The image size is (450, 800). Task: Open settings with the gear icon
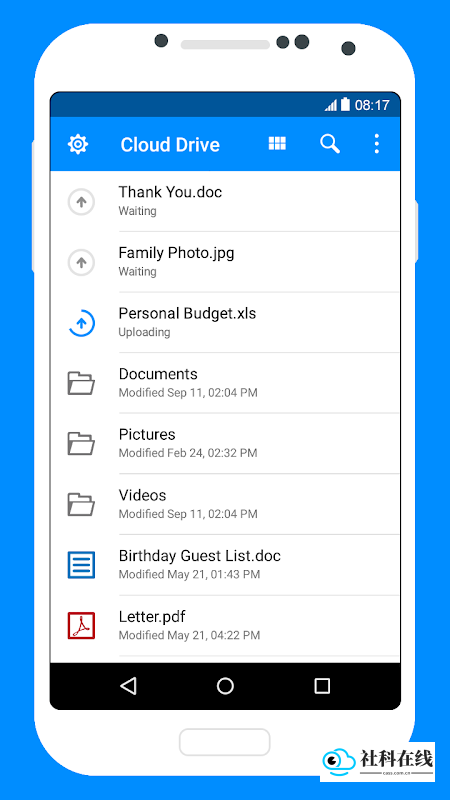coord(78,144)
